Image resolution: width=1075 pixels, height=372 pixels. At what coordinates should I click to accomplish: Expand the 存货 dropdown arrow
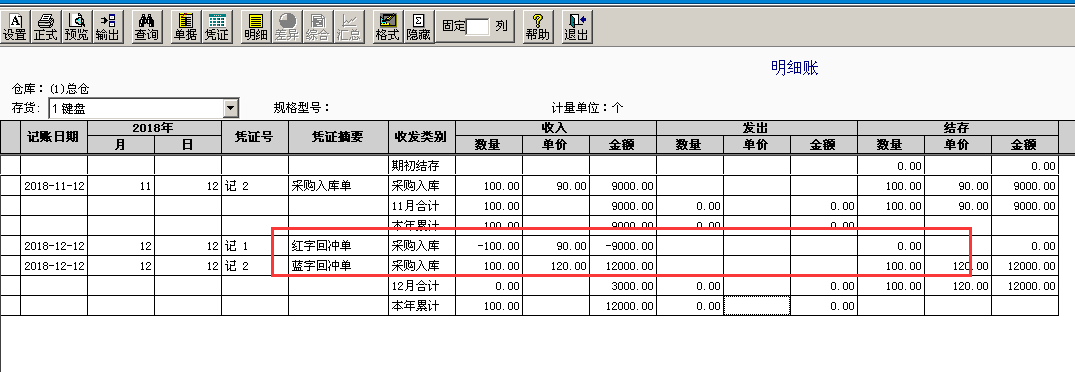click(x=231, y=108)
